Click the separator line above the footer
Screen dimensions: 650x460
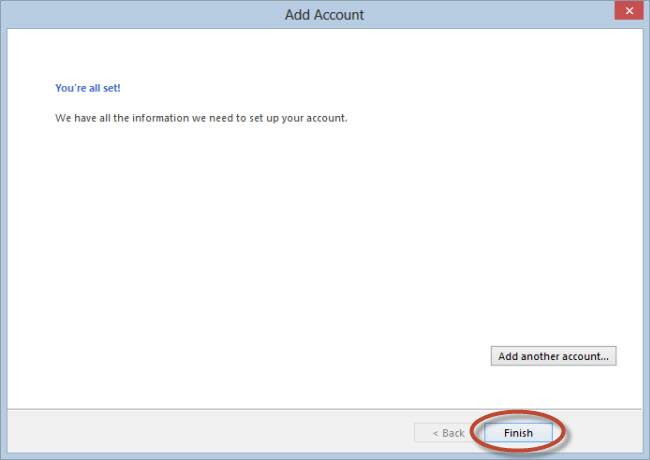(325, 409)
